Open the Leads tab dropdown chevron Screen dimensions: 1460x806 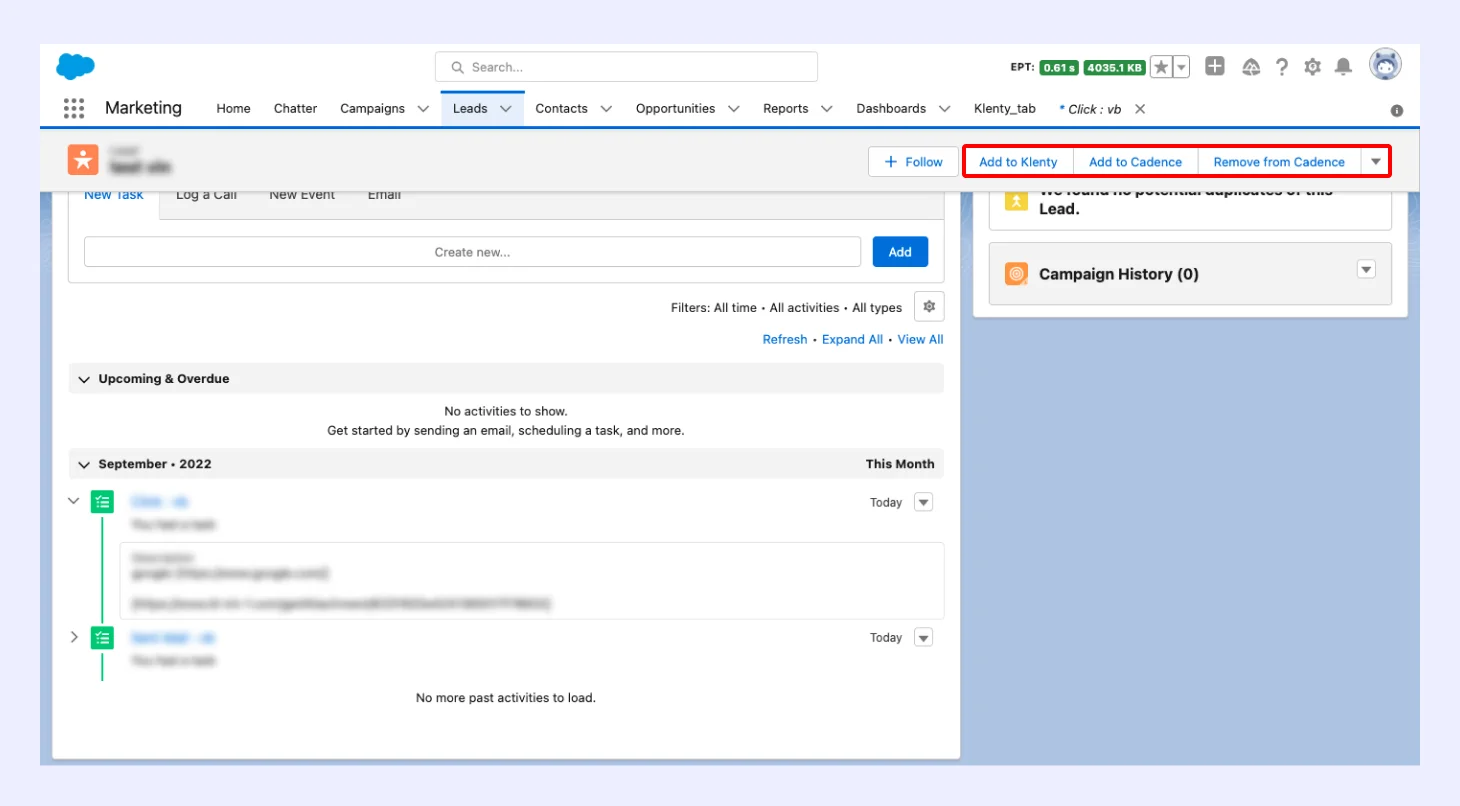[505, 108]
